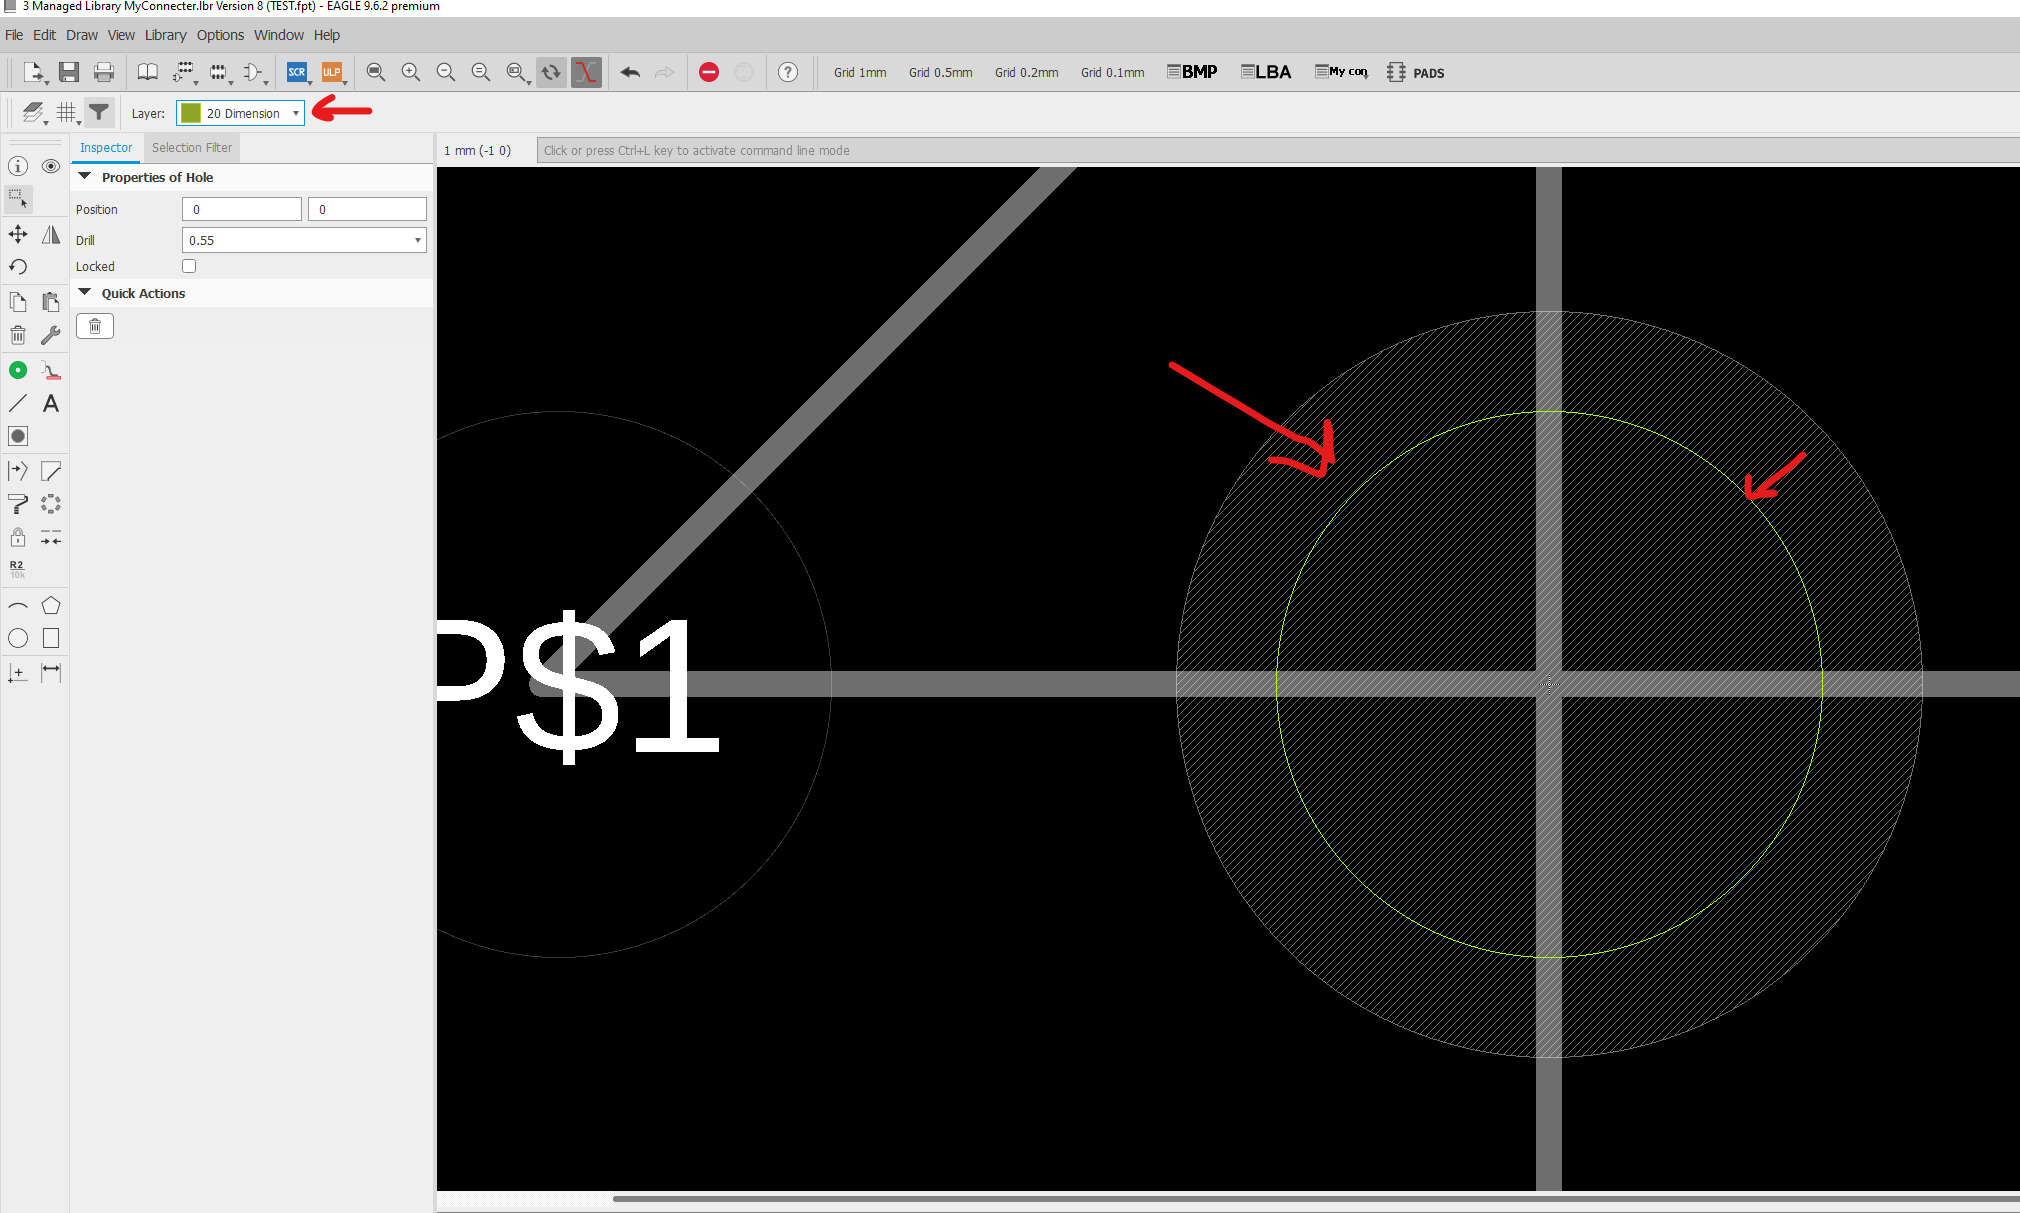Select the Move tool

pyautogui.click(x=18, y=234)
